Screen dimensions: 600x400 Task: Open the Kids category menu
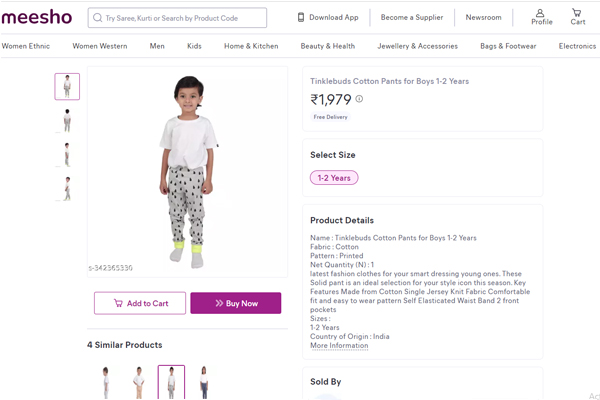[x=194, y=46]
